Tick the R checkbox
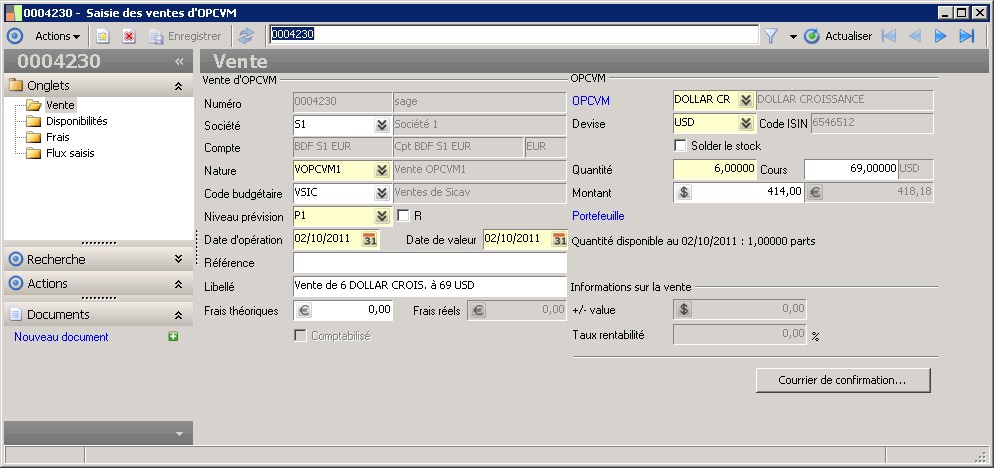The width and height of the screenshot is (994, 468). pos(403,215)
